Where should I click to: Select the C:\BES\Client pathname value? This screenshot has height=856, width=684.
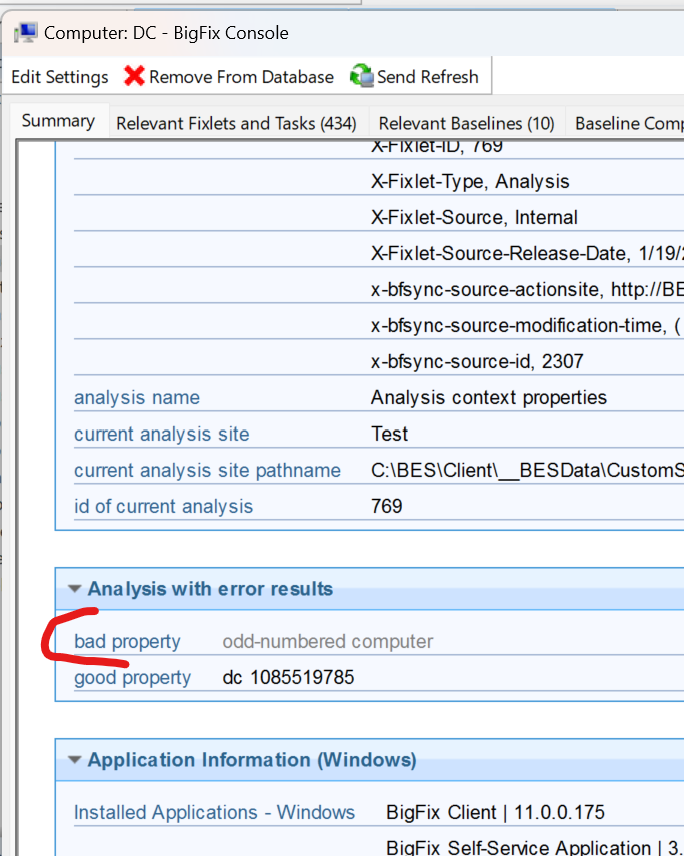coord(527,470)
